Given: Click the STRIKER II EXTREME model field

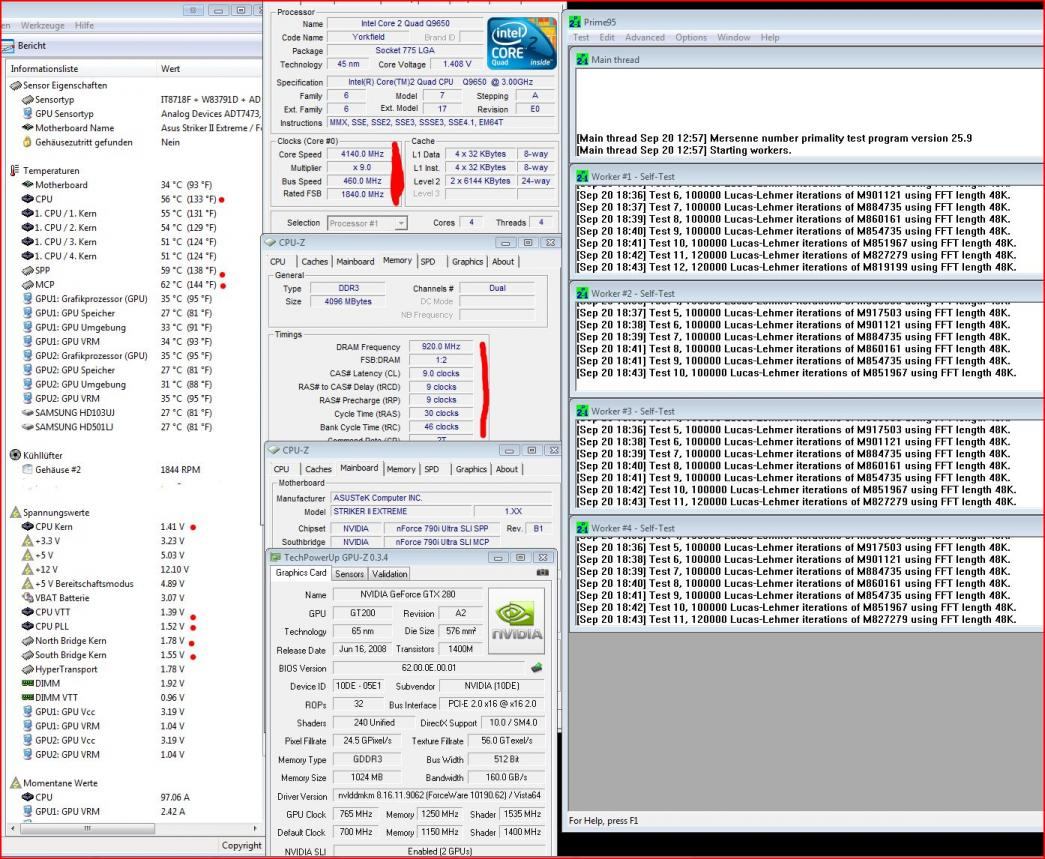Looking at the screenshot, I should [x=401, y=511].
